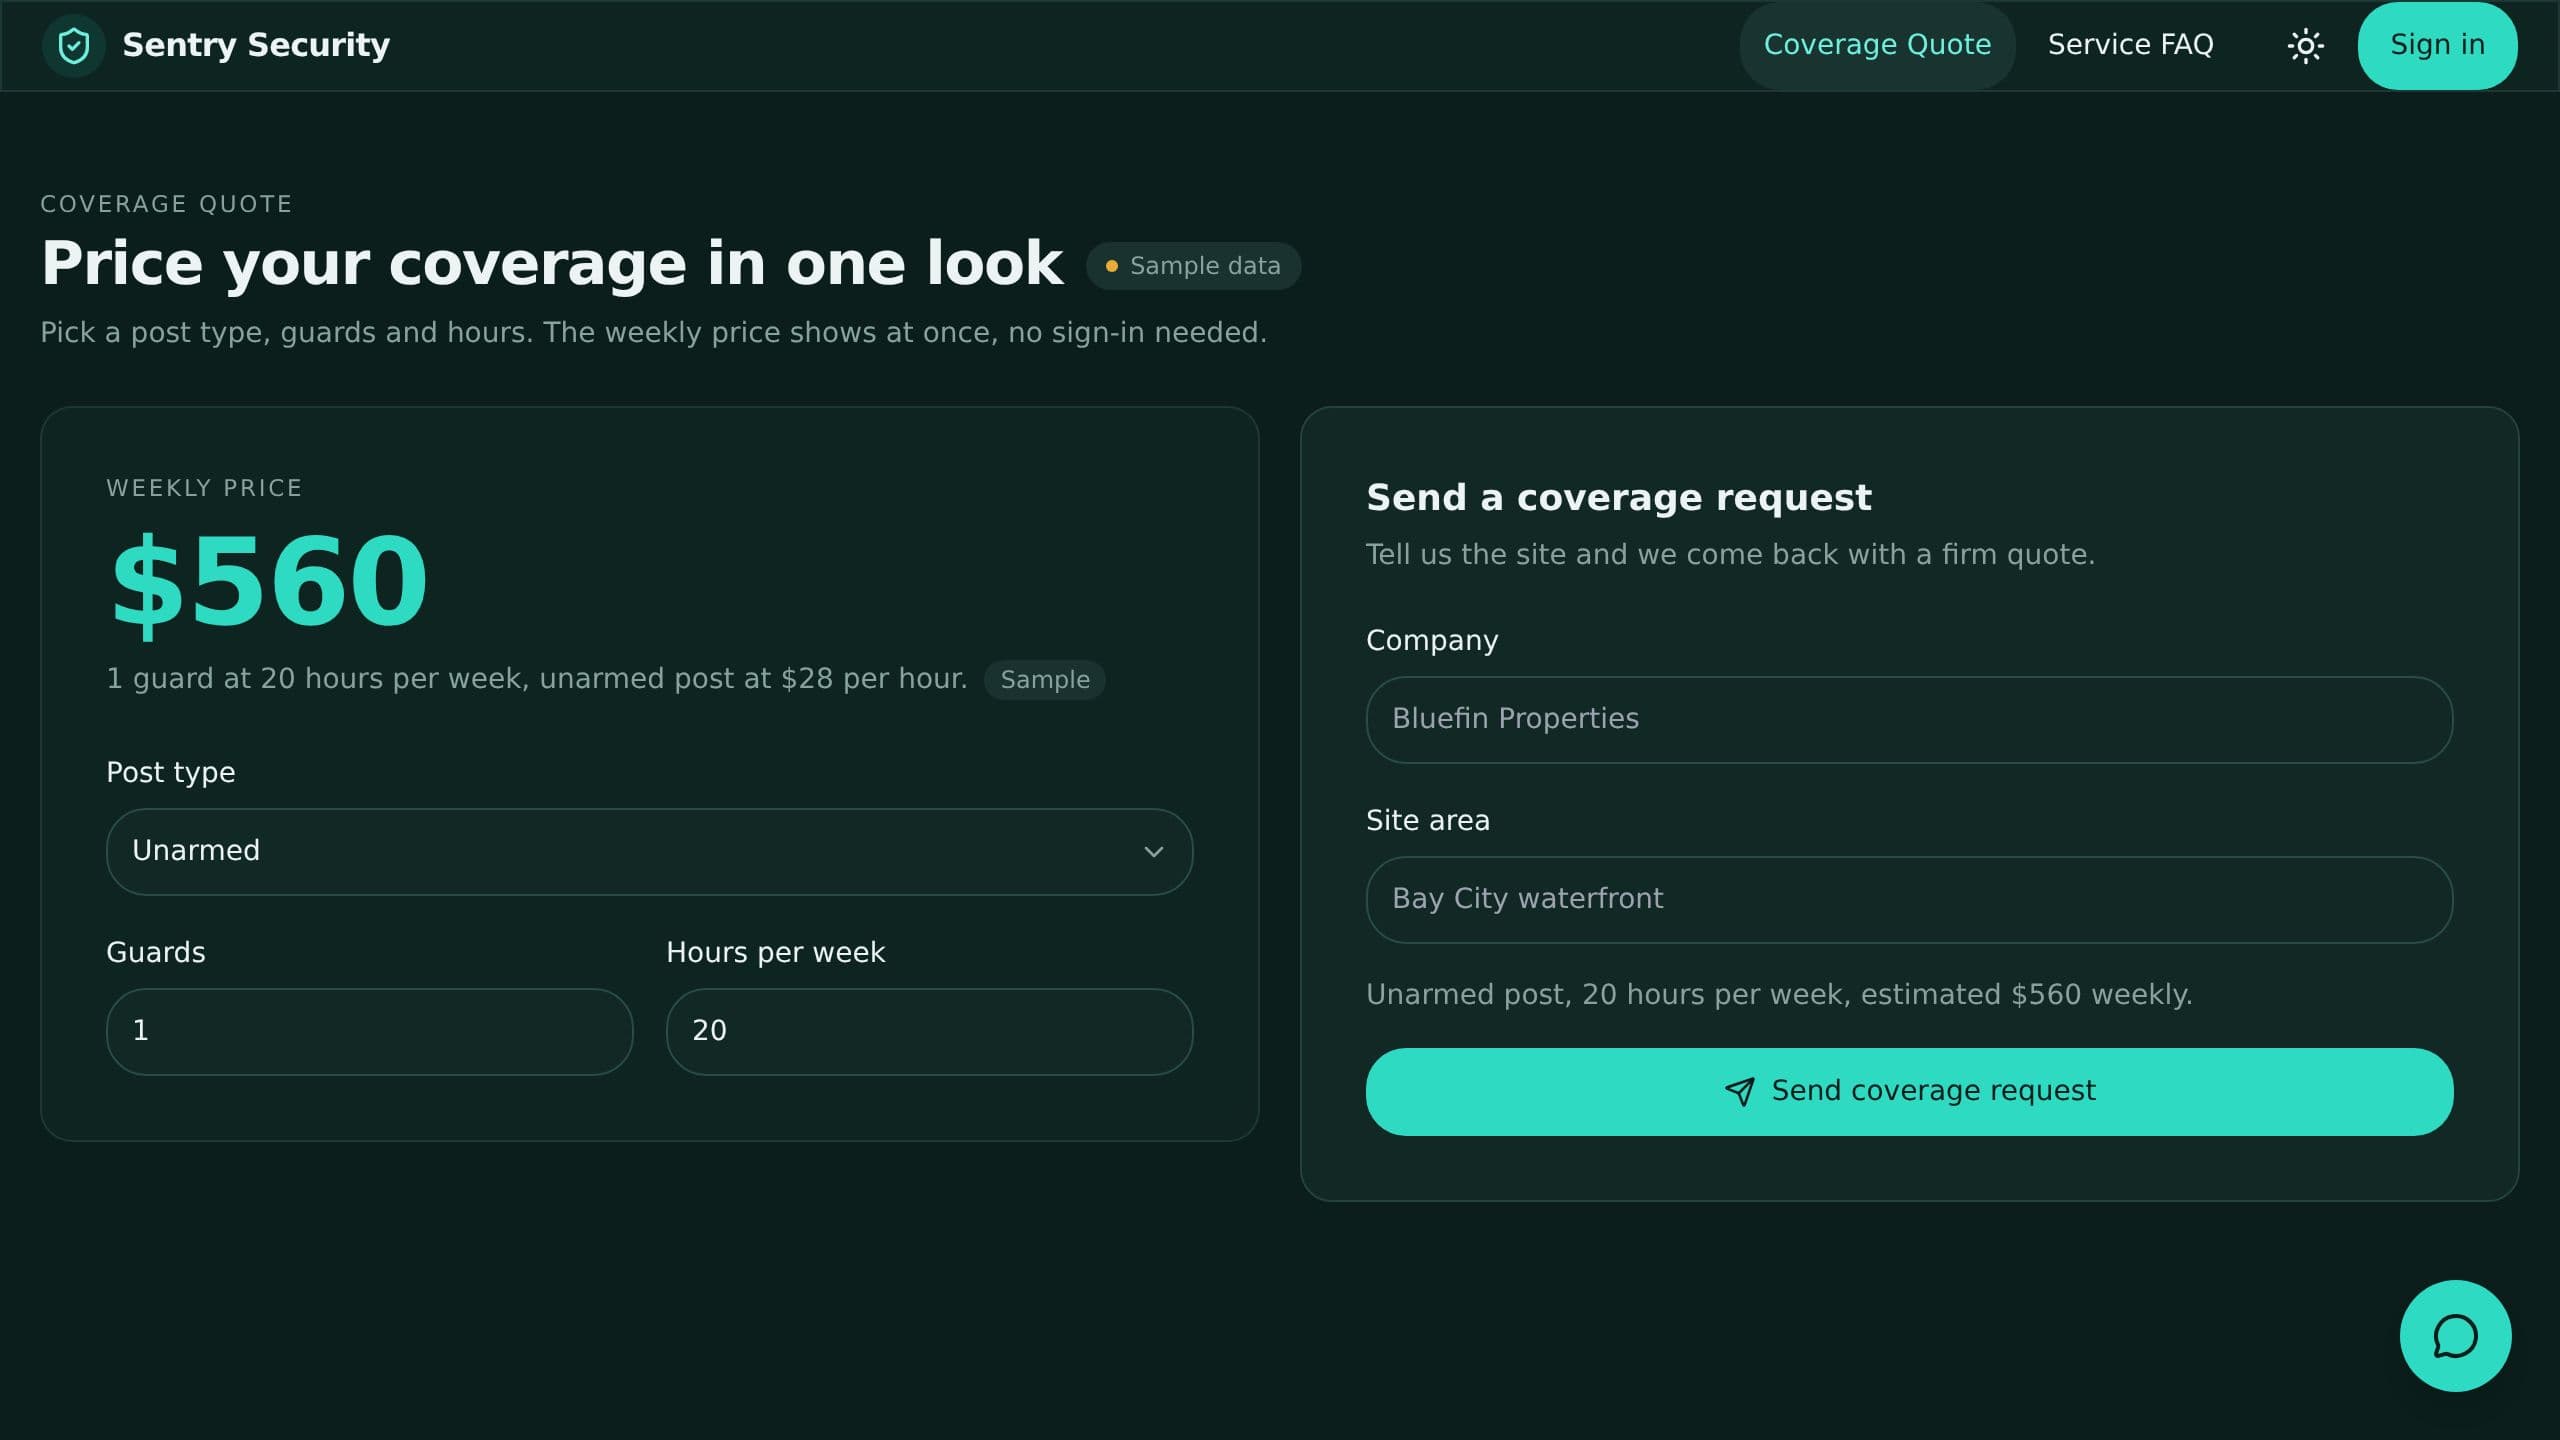Toggle the light theme sun icon

tap(2305, 46)
